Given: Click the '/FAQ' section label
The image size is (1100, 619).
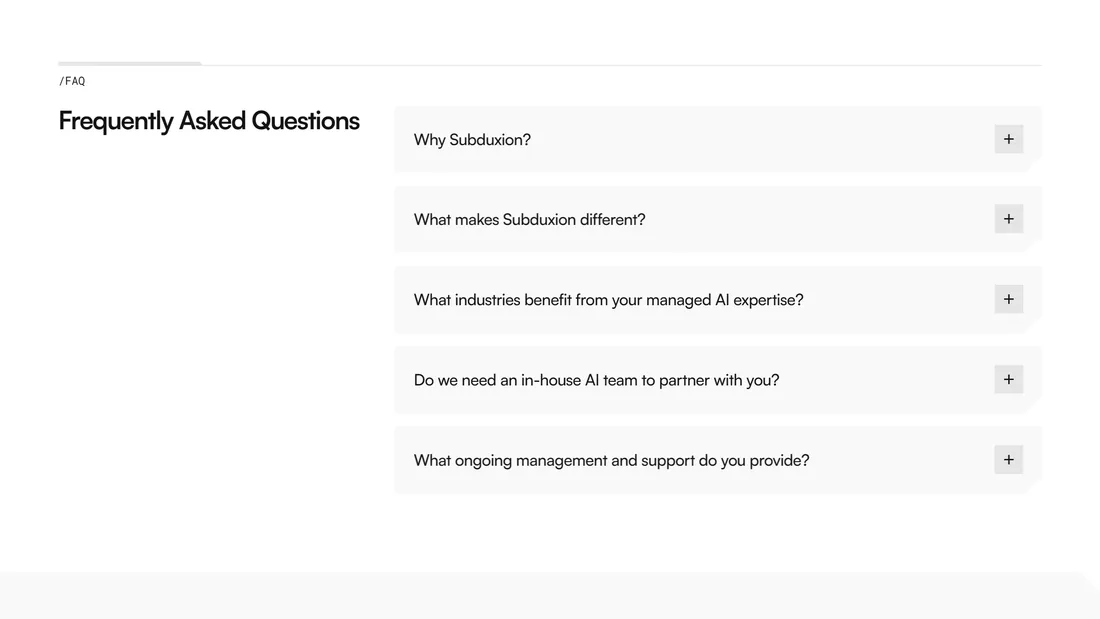Looking at the screenshot, I should [x=72, y=81].
